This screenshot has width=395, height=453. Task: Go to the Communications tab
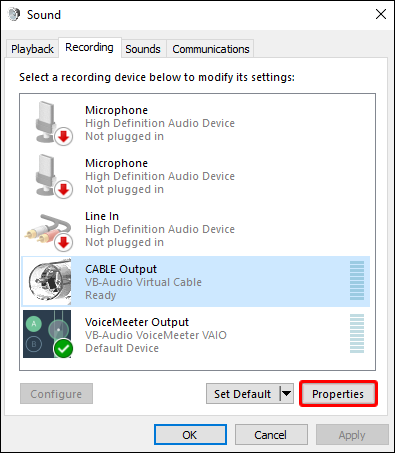pyautogui.click(x=211, y=49)
